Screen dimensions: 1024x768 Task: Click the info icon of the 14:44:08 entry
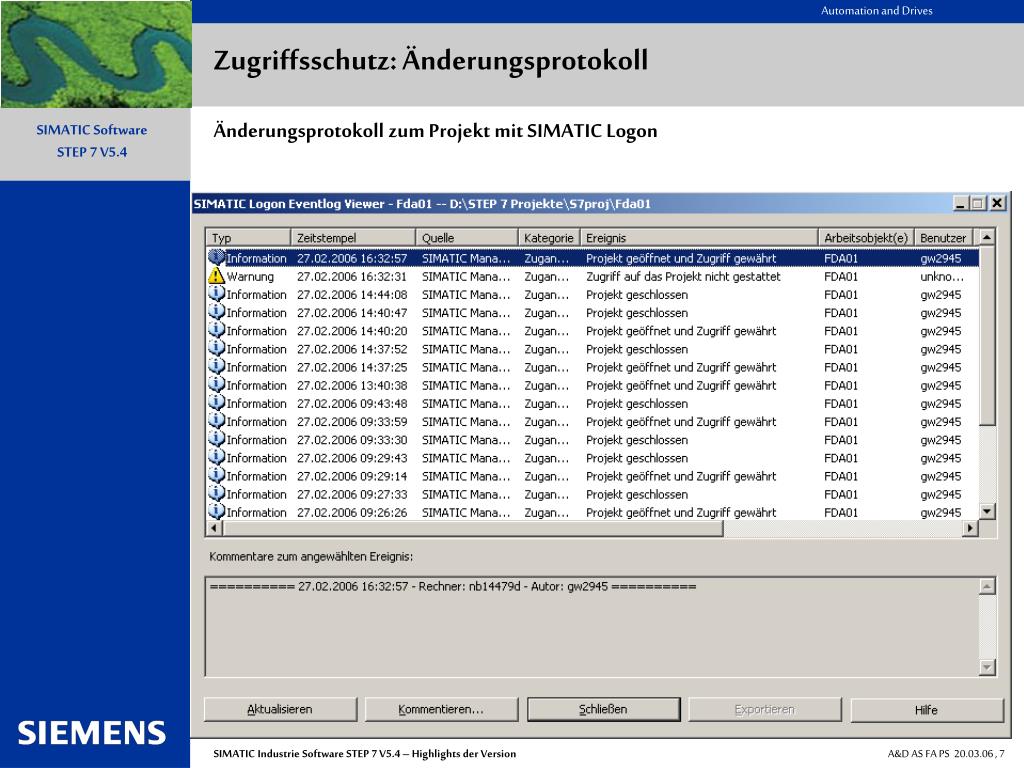217,295
